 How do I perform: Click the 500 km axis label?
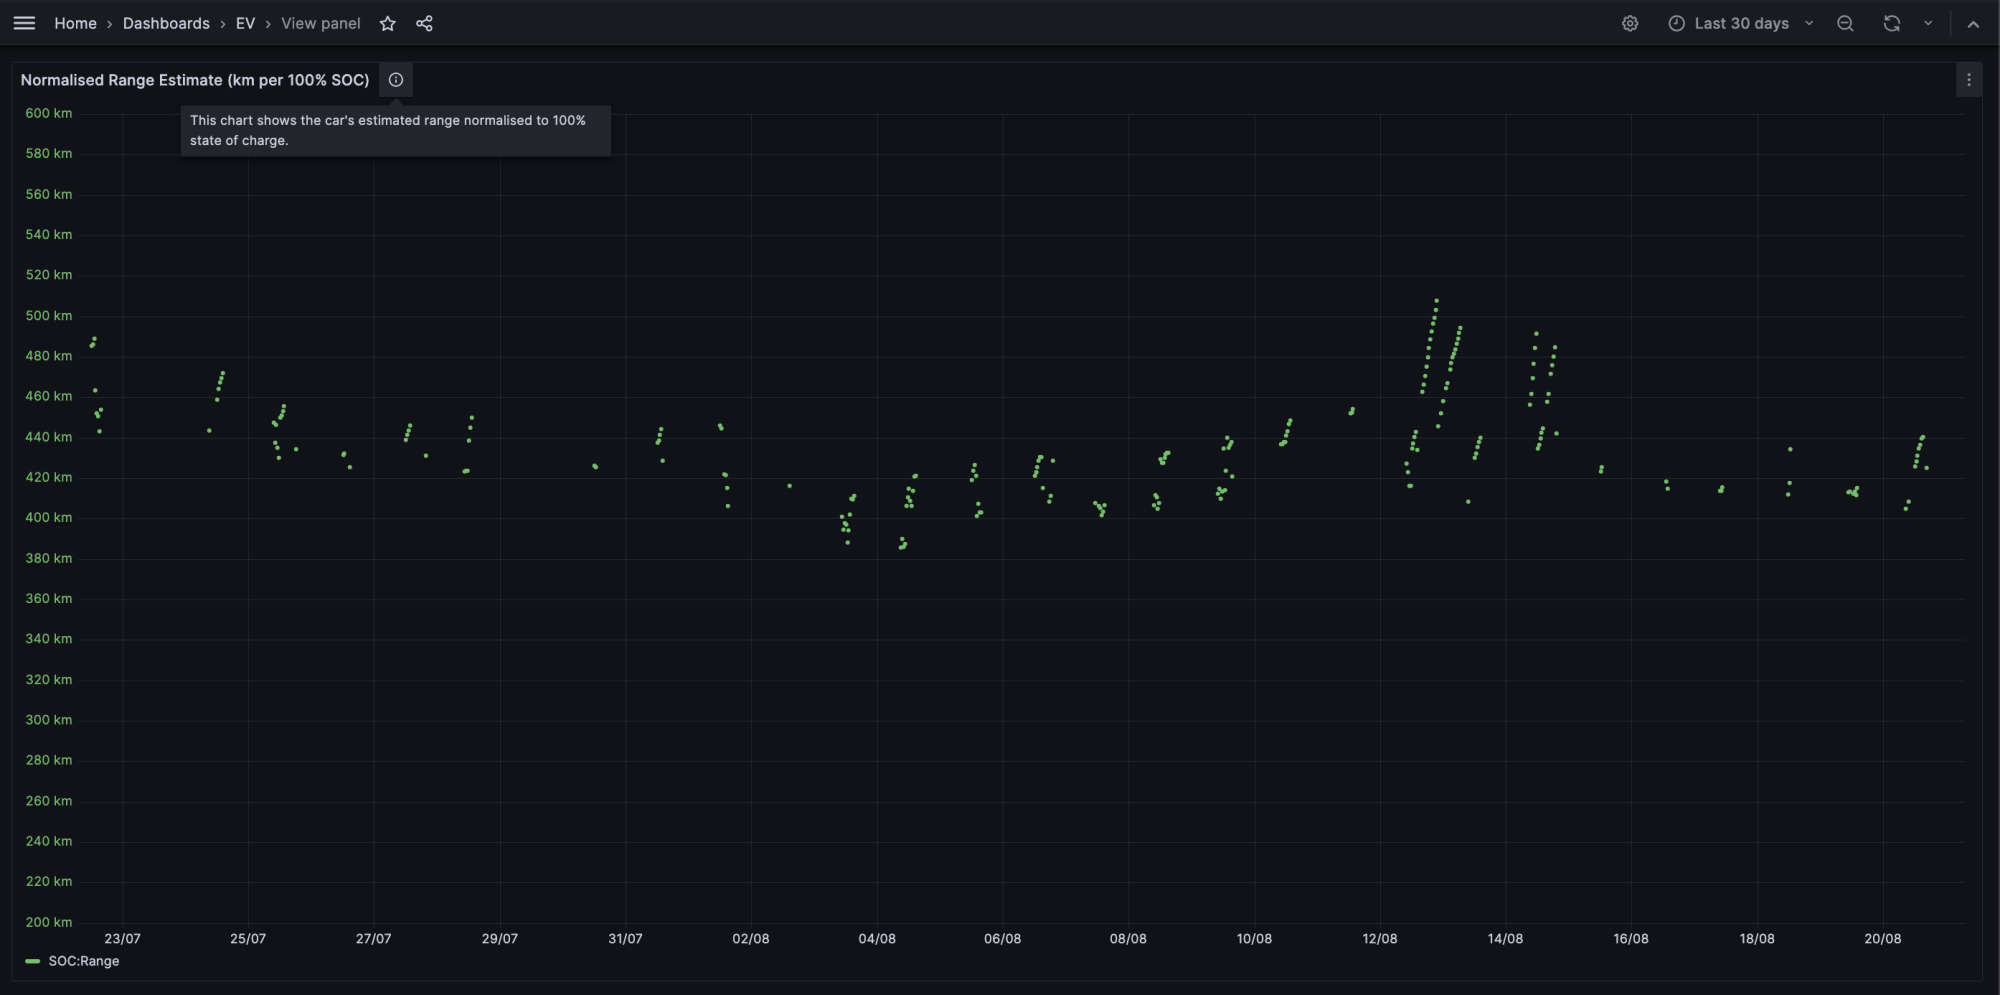pyautogui.click(x=49, y=315)
